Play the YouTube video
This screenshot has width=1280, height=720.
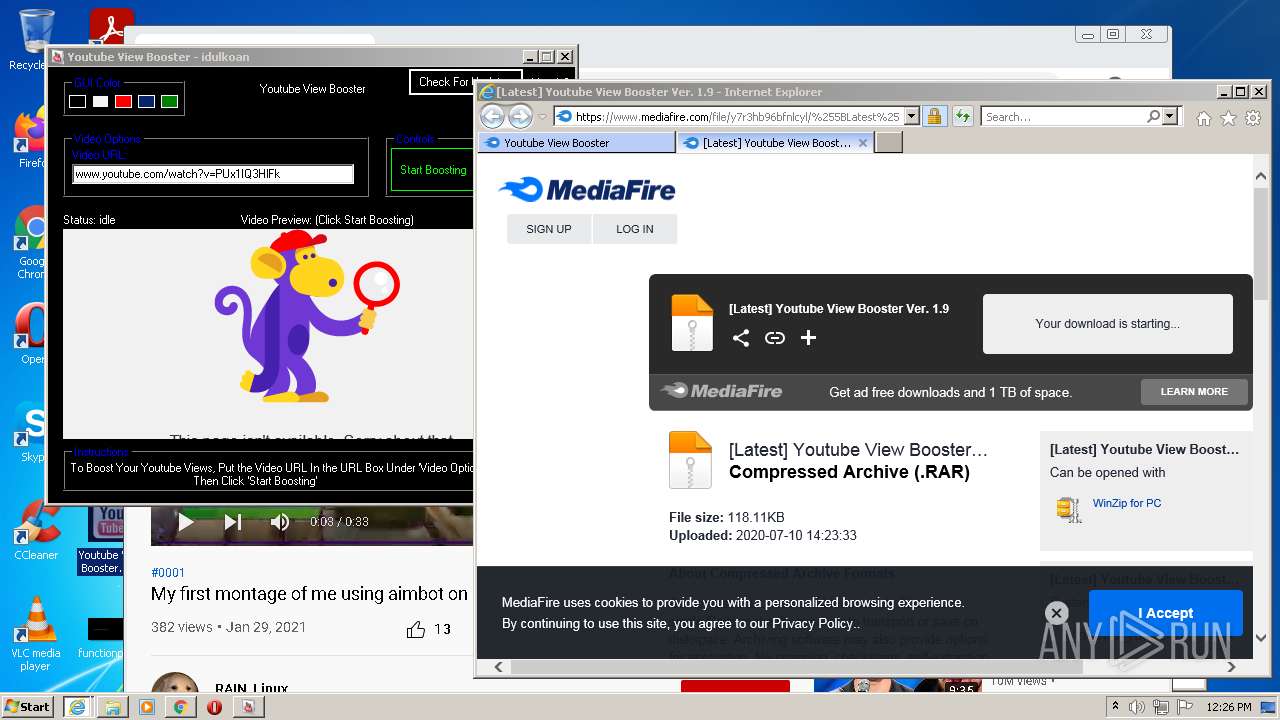[x=185, y=521]
